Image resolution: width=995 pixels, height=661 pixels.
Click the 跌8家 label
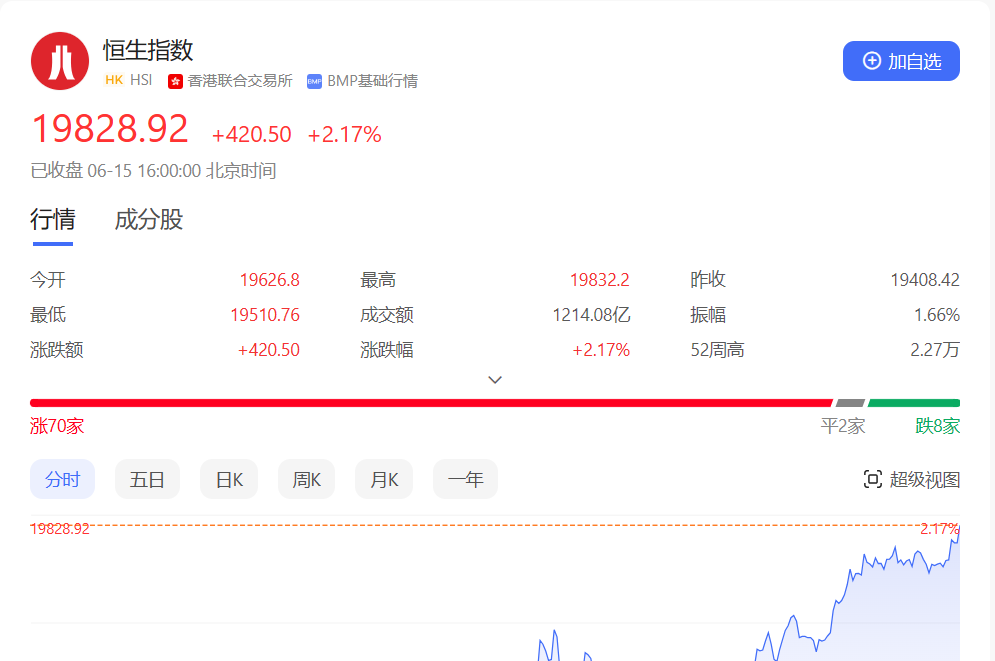click(938, 426)
